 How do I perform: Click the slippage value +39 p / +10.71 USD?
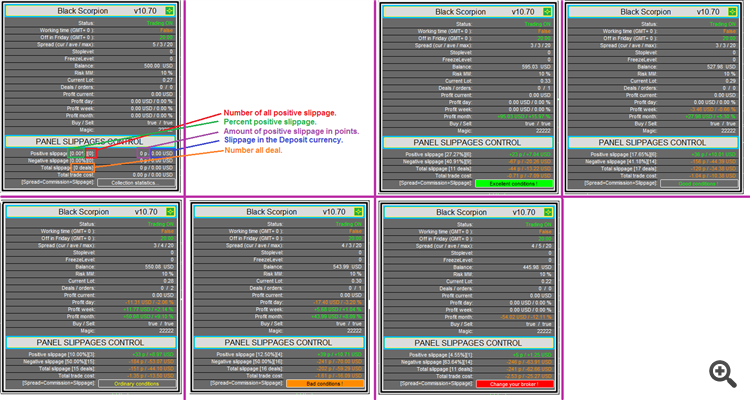click(340, 355)
